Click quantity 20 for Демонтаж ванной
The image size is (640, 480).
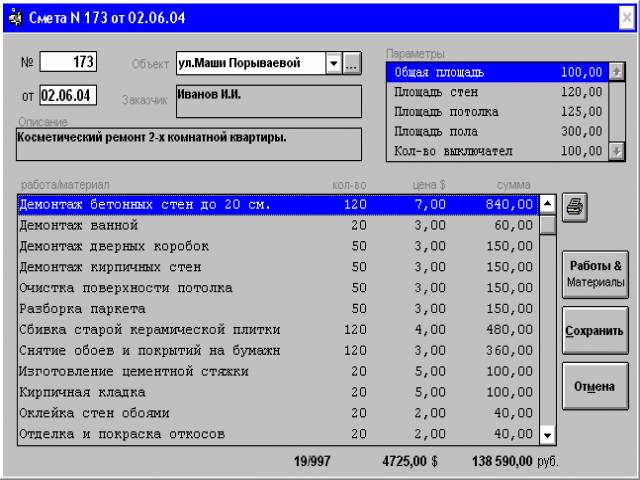click(359, 225)
